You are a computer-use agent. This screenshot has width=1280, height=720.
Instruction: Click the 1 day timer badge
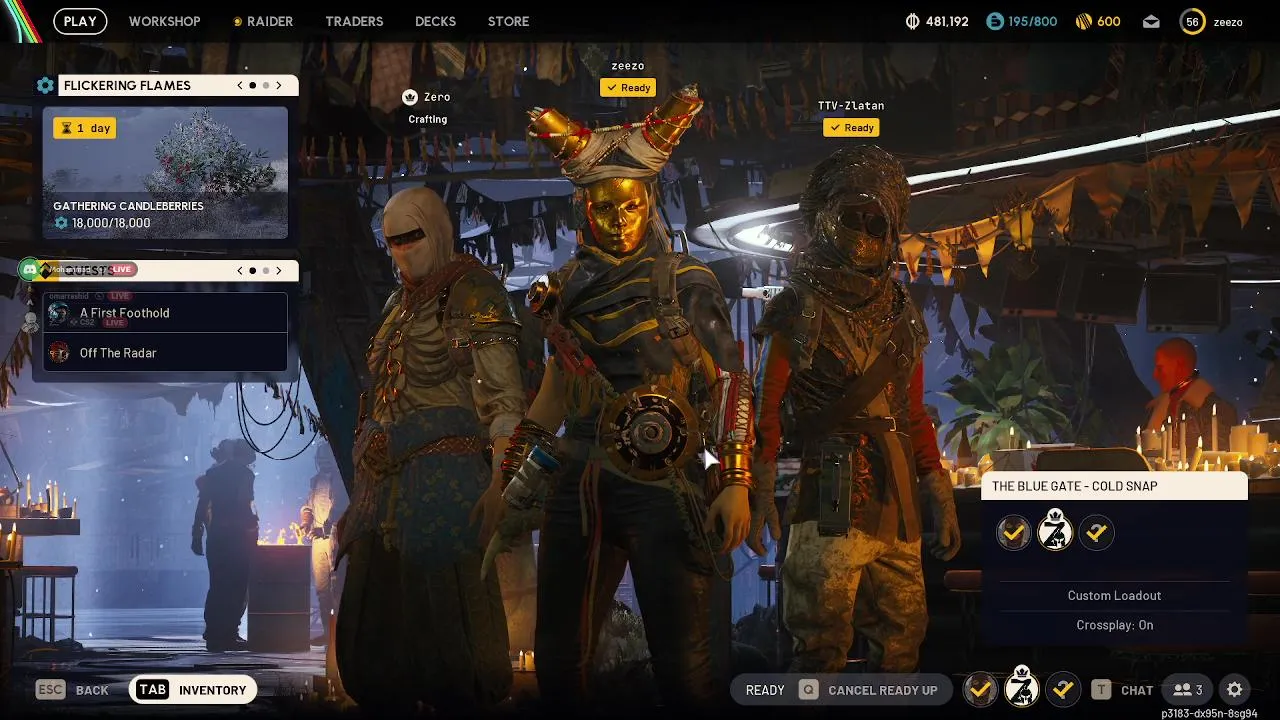click(86, 128)
